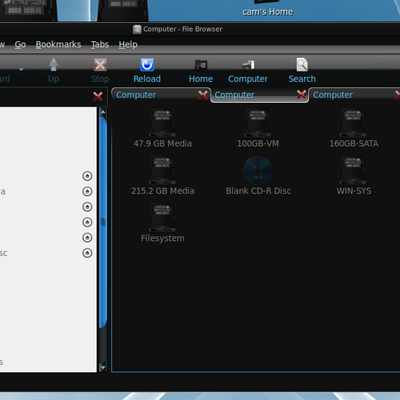The width and height of the screenshot is (400, 400).
Task: Select the WIN-SYS drive icon
Action: [x=354, y=176]
